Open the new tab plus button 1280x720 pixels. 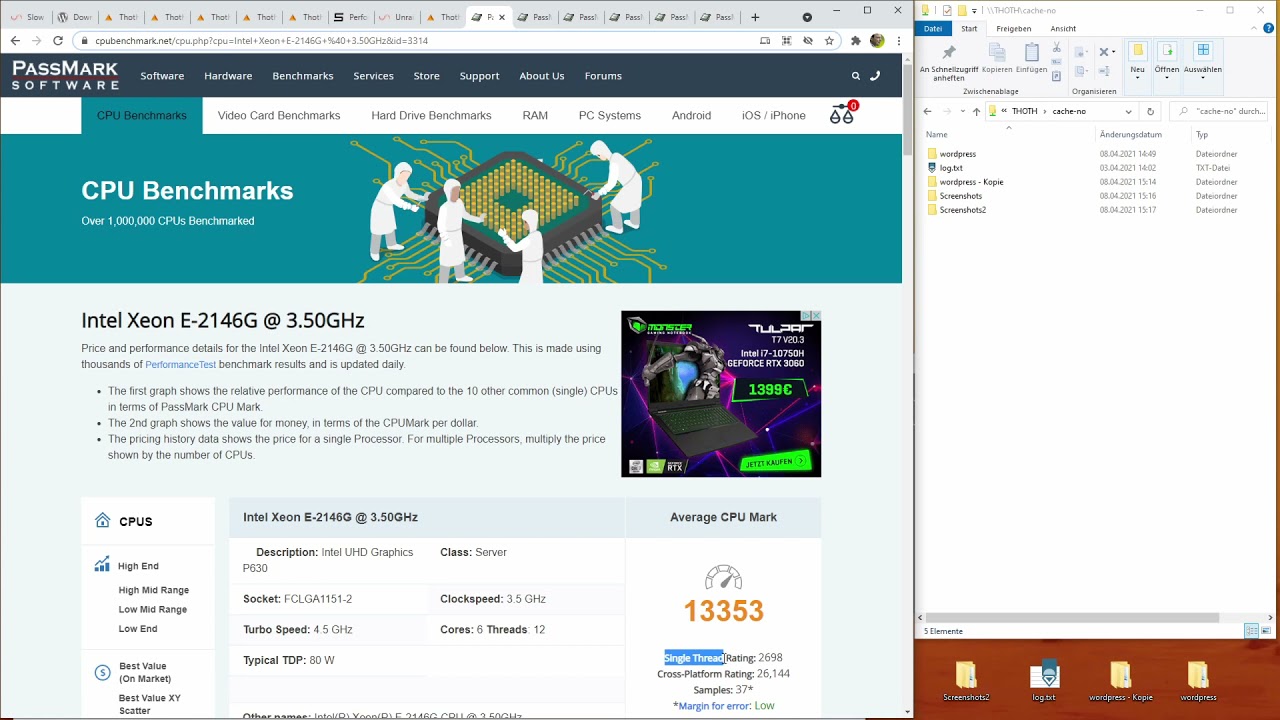click(x=755, y=17)
